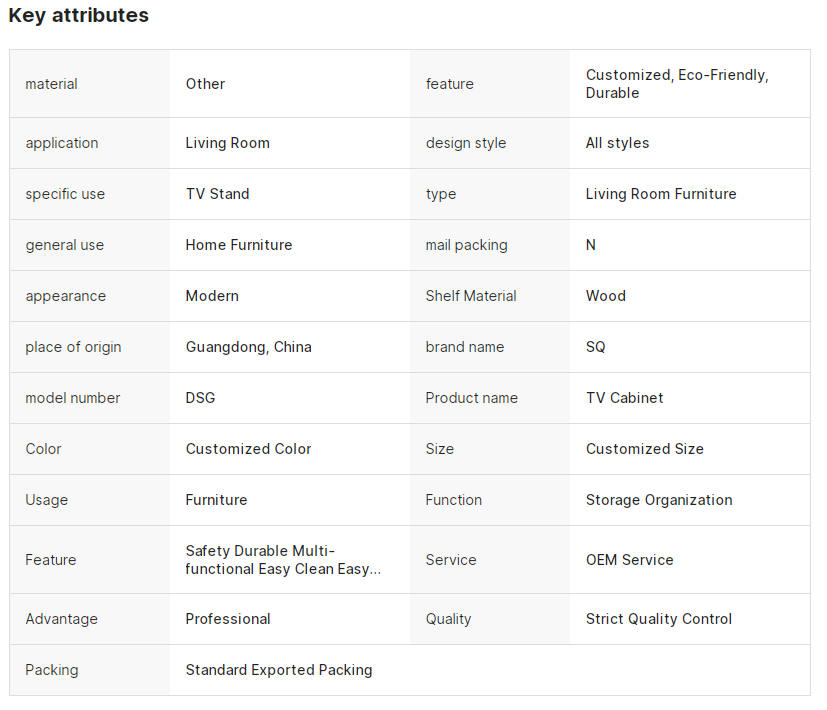Screen dimensions: 827x710
Task: Select the 'Customized Color' value
Action: click(248, 449)
